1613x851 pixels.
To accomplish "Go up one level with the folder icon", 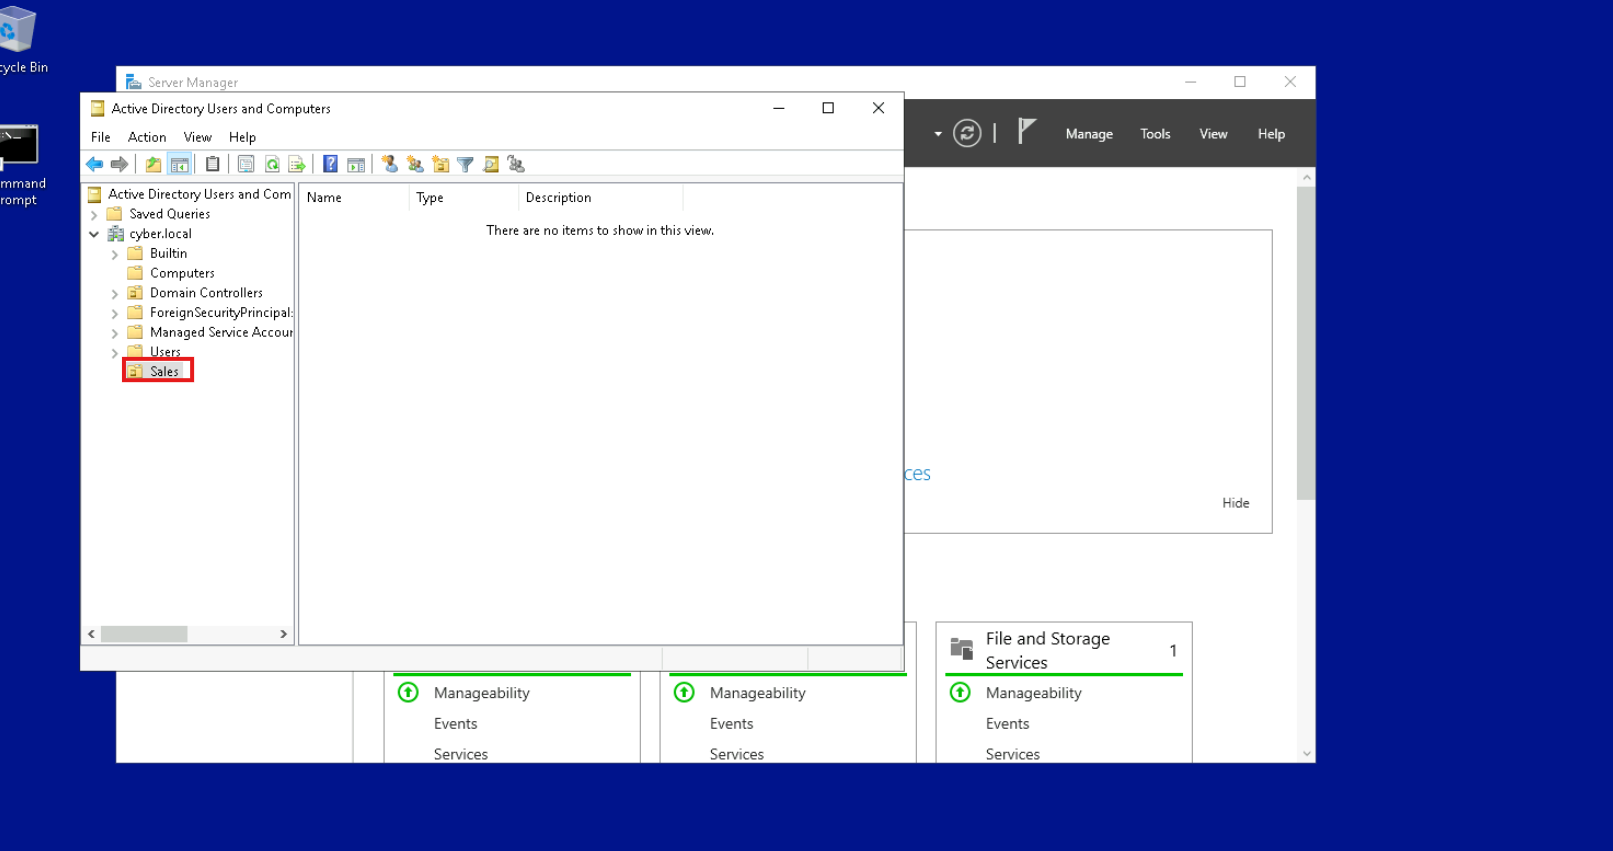I will 153,164.
